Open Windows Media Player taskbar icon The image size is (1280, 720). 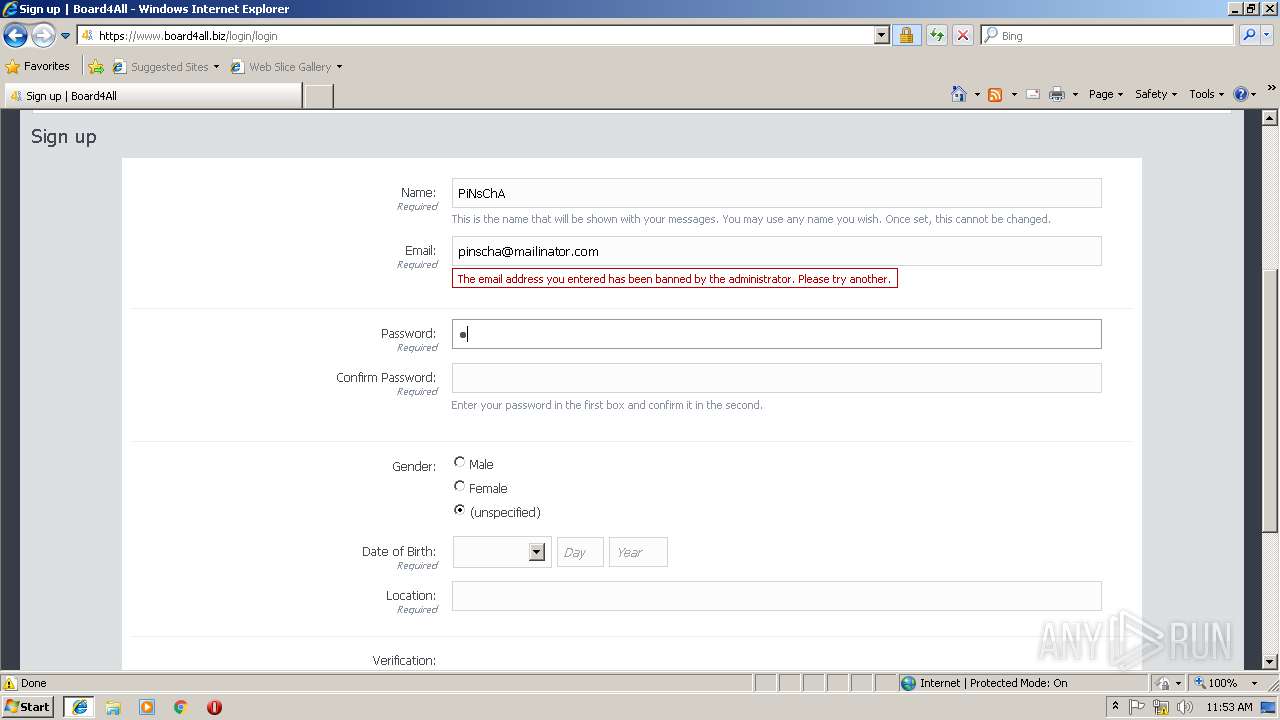tap(147, 707)
